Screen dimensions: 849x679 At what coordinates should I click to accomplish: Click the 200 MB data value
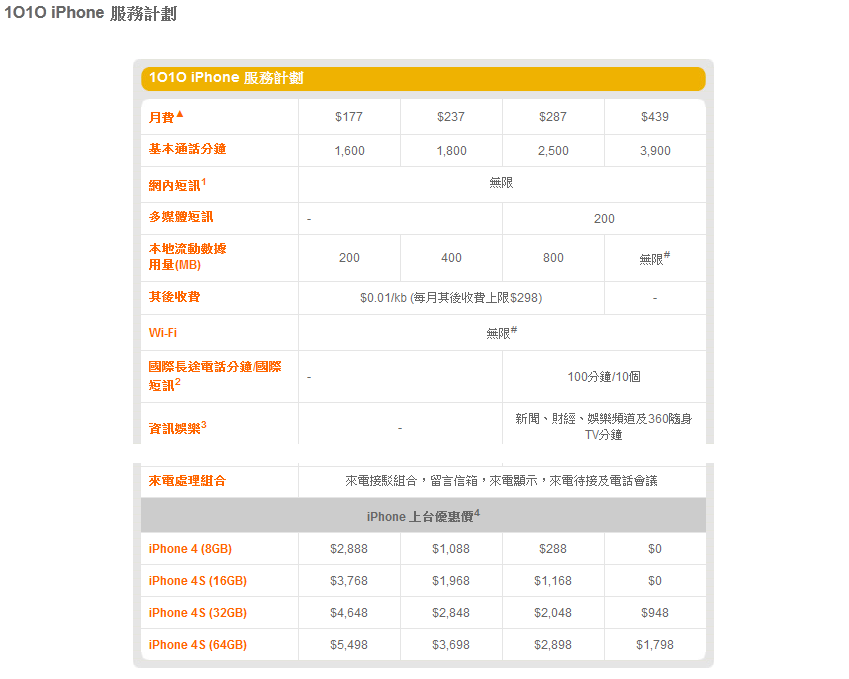tap(349, 258)
